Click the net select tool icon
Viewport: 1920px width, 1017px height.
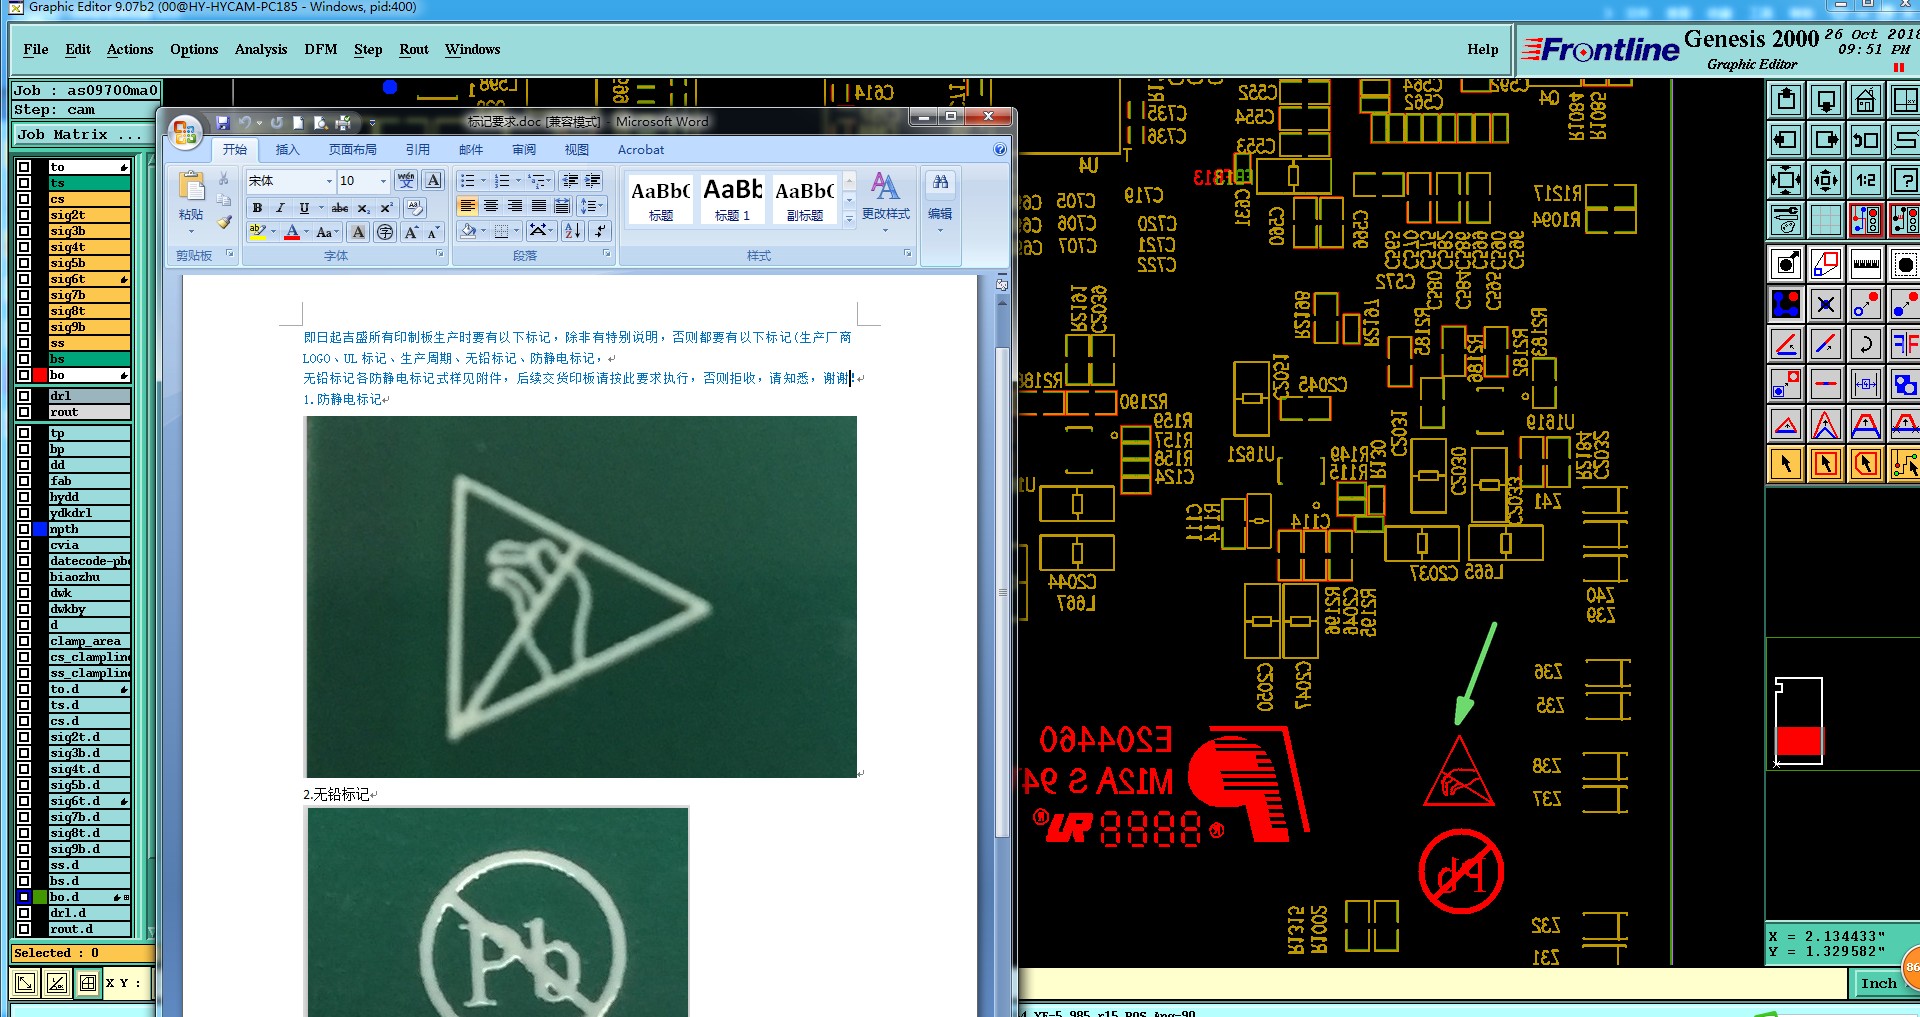[x=1904, y=464]
